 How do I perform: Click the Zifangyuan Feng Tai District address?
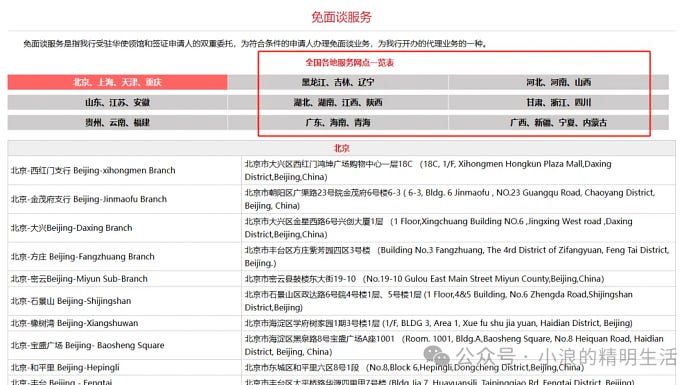point(458,256)
